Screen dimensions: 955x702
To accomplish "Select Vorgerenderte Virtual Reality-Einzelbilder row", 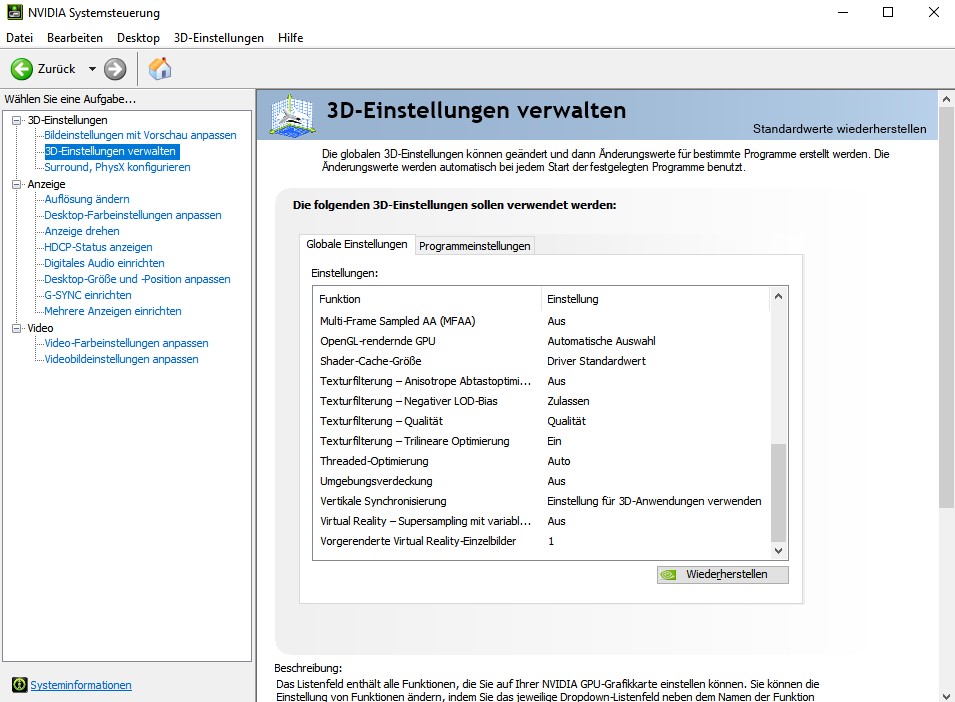I will [541, 541].
